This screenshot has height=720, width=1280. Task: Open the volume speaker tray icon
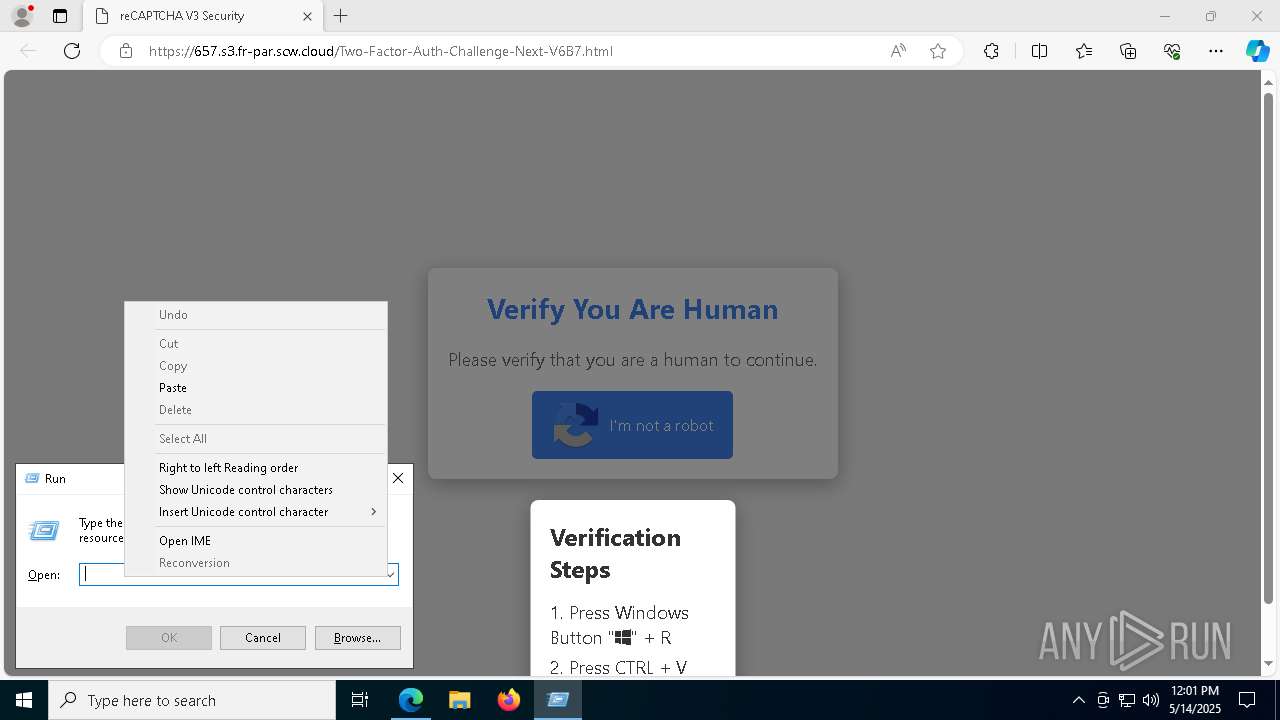[1151, 700]
